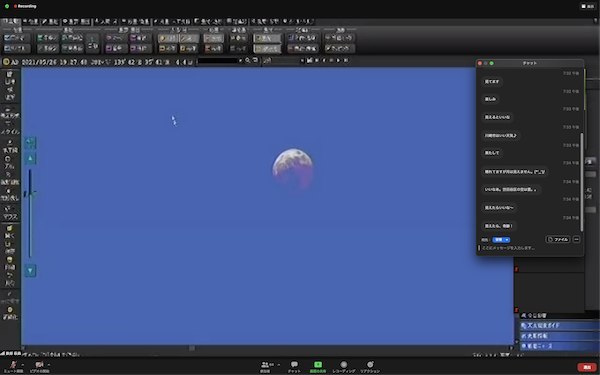Open the Zoom chat from the bottom toolbar

[x=294, y=366]
